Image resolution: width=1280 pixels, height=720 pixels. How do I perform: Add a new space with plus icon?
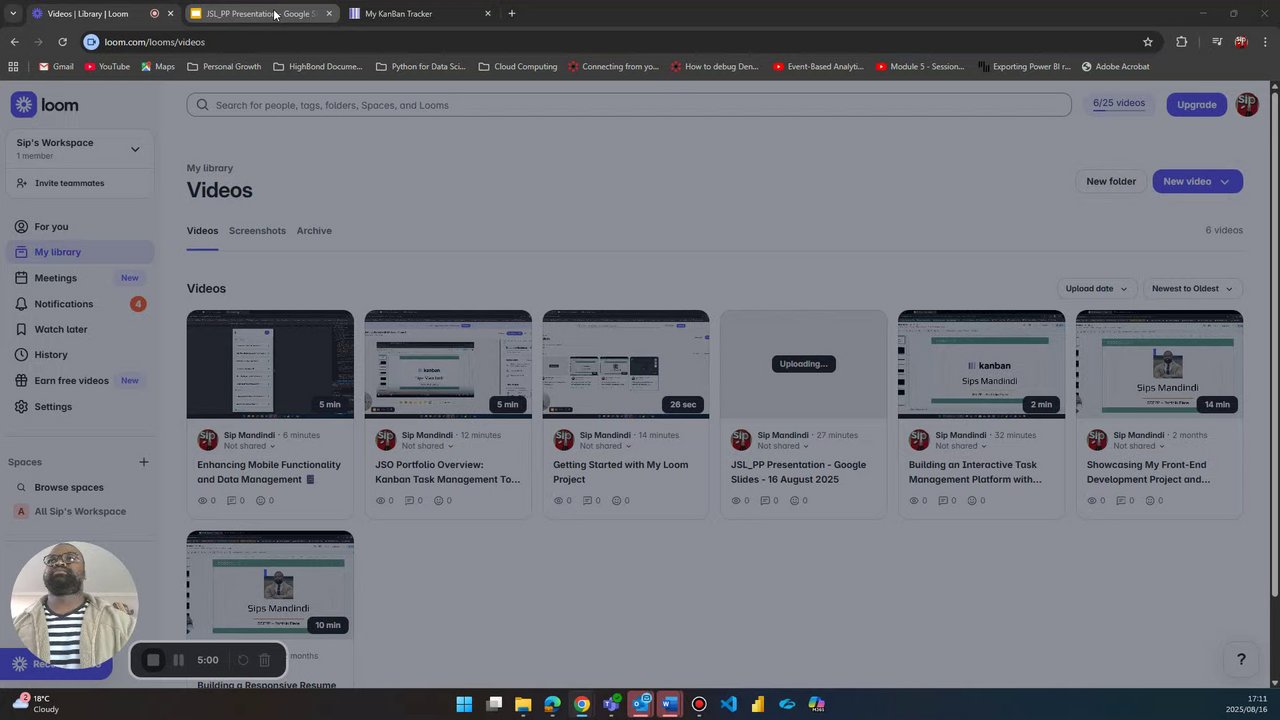tap(144, 462)
